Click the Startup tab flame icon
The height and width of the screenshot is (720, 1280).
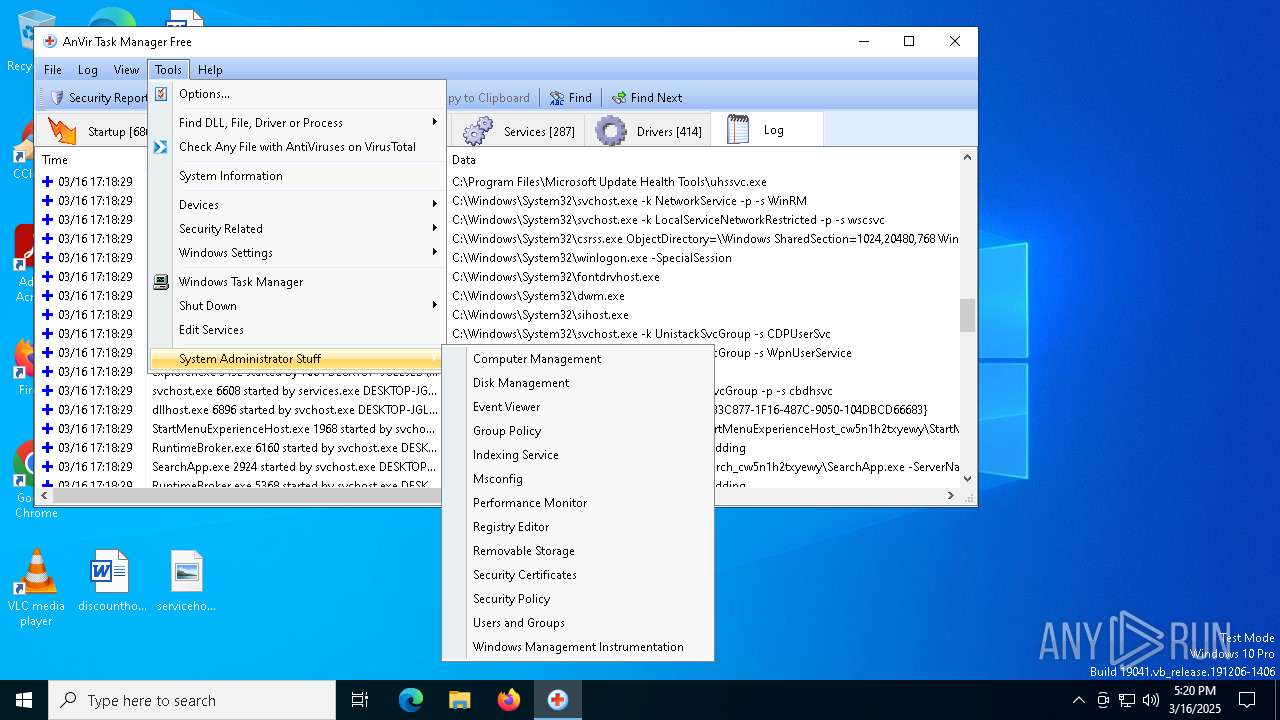click(x=62, y=131)
